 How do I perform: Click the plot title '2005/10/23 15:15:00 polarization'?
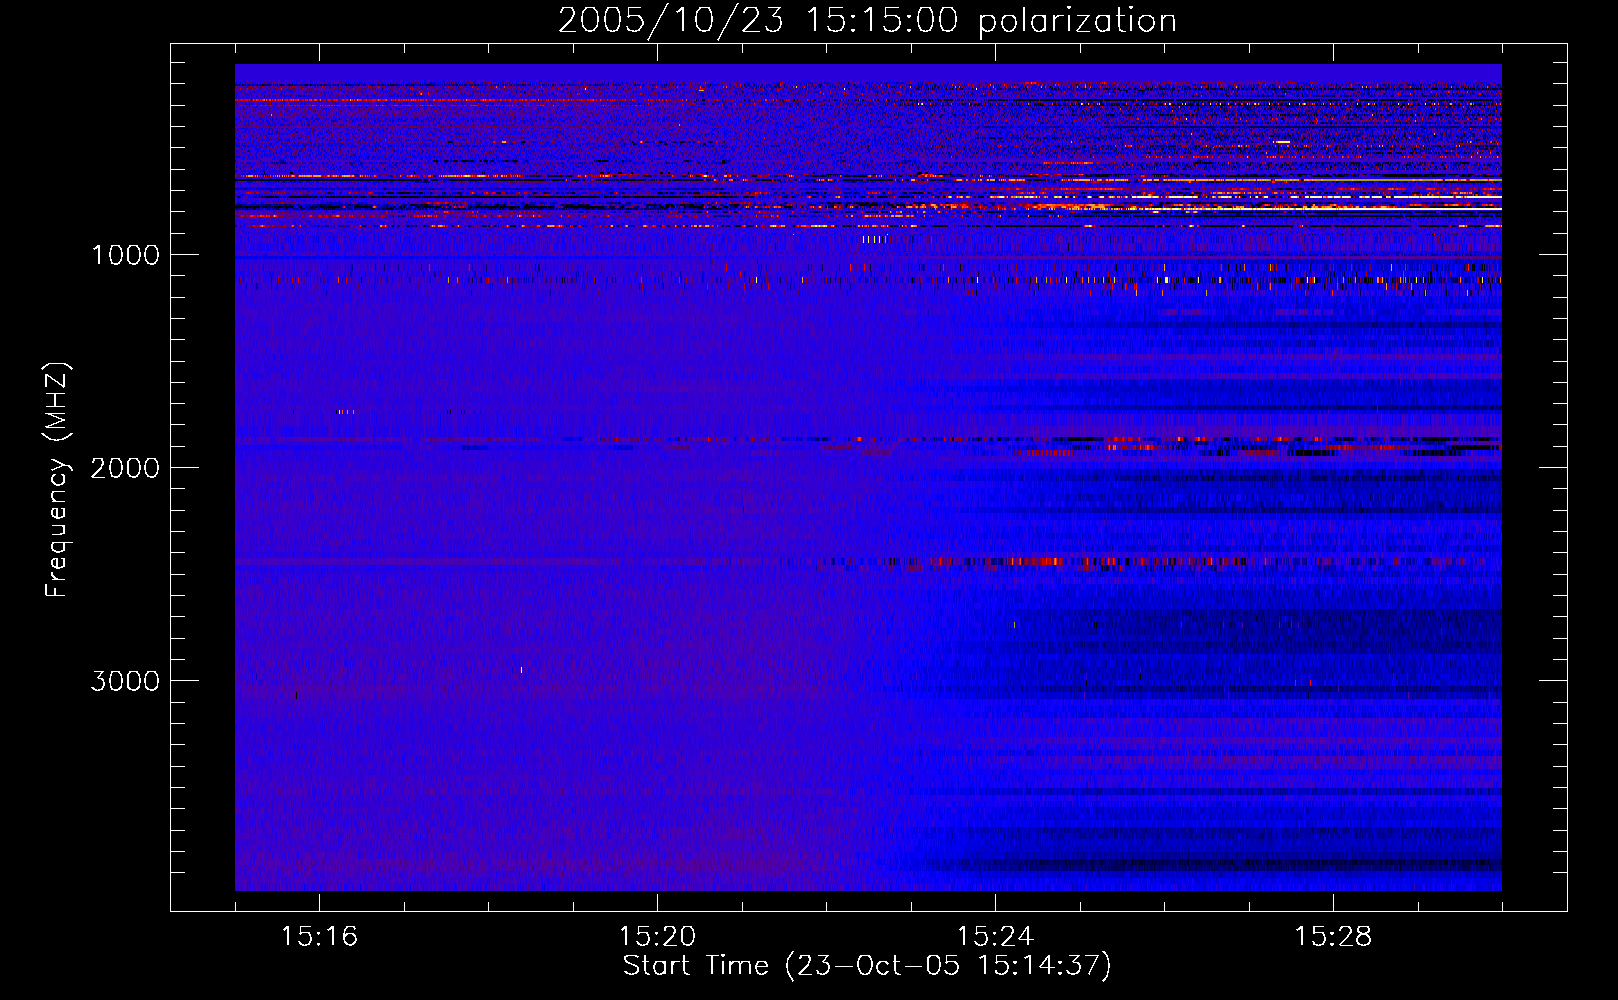tap(867, 21)
